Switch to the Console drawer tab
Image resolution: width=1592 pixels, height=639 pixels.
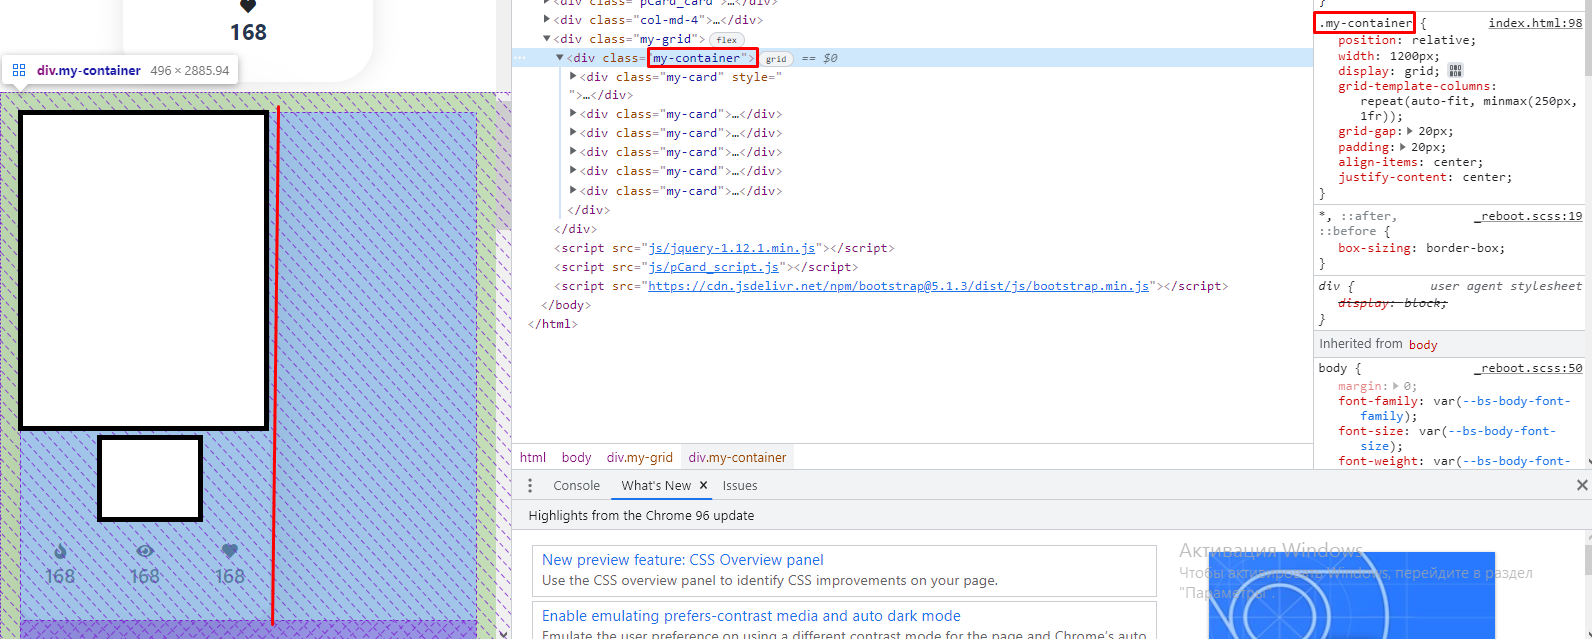pos(576,485)
